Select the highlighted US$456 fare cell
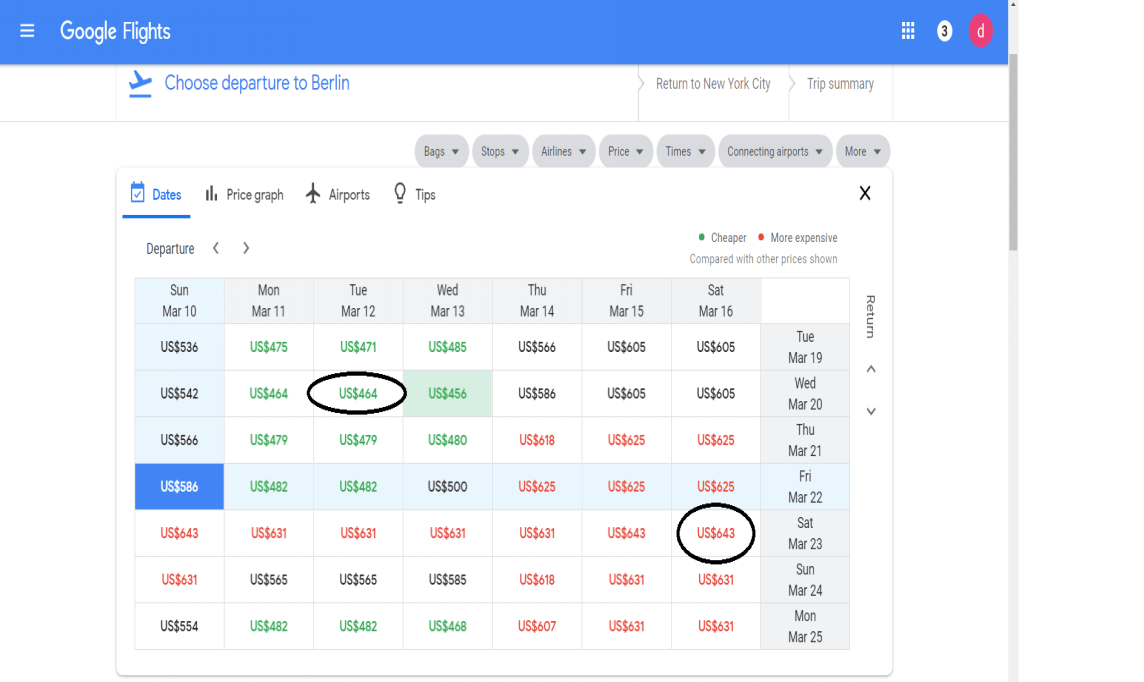This screenshot has width=1144, height=682. (x=447, y=394)
